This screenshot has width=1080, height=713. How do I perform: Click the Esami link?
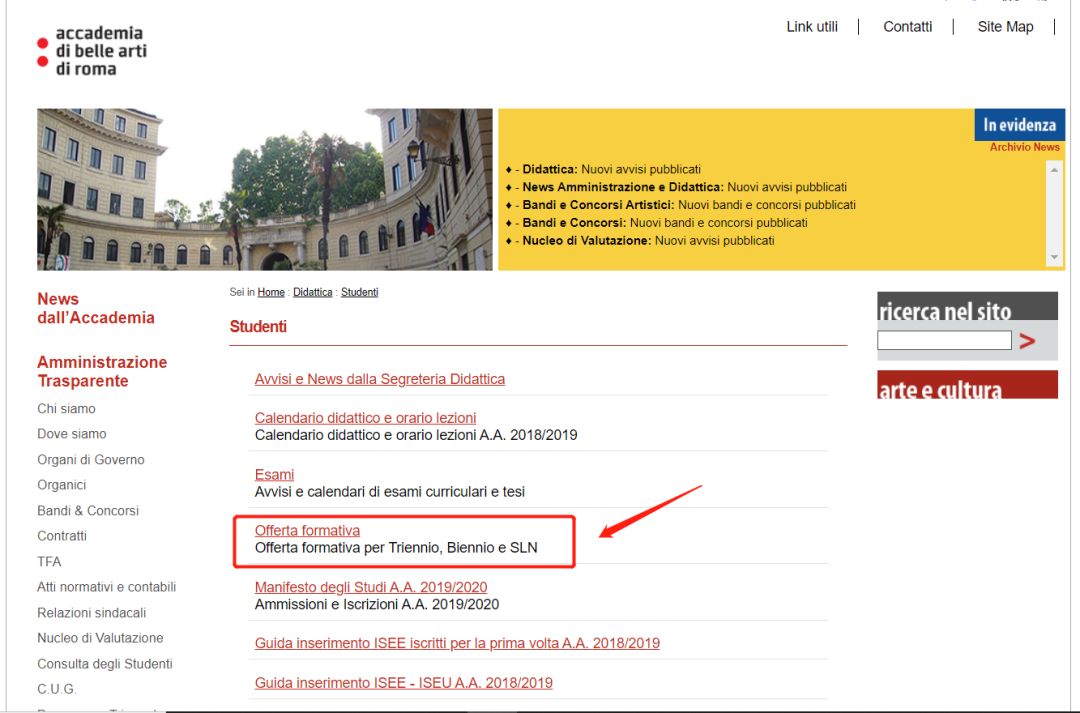point(274,474)
